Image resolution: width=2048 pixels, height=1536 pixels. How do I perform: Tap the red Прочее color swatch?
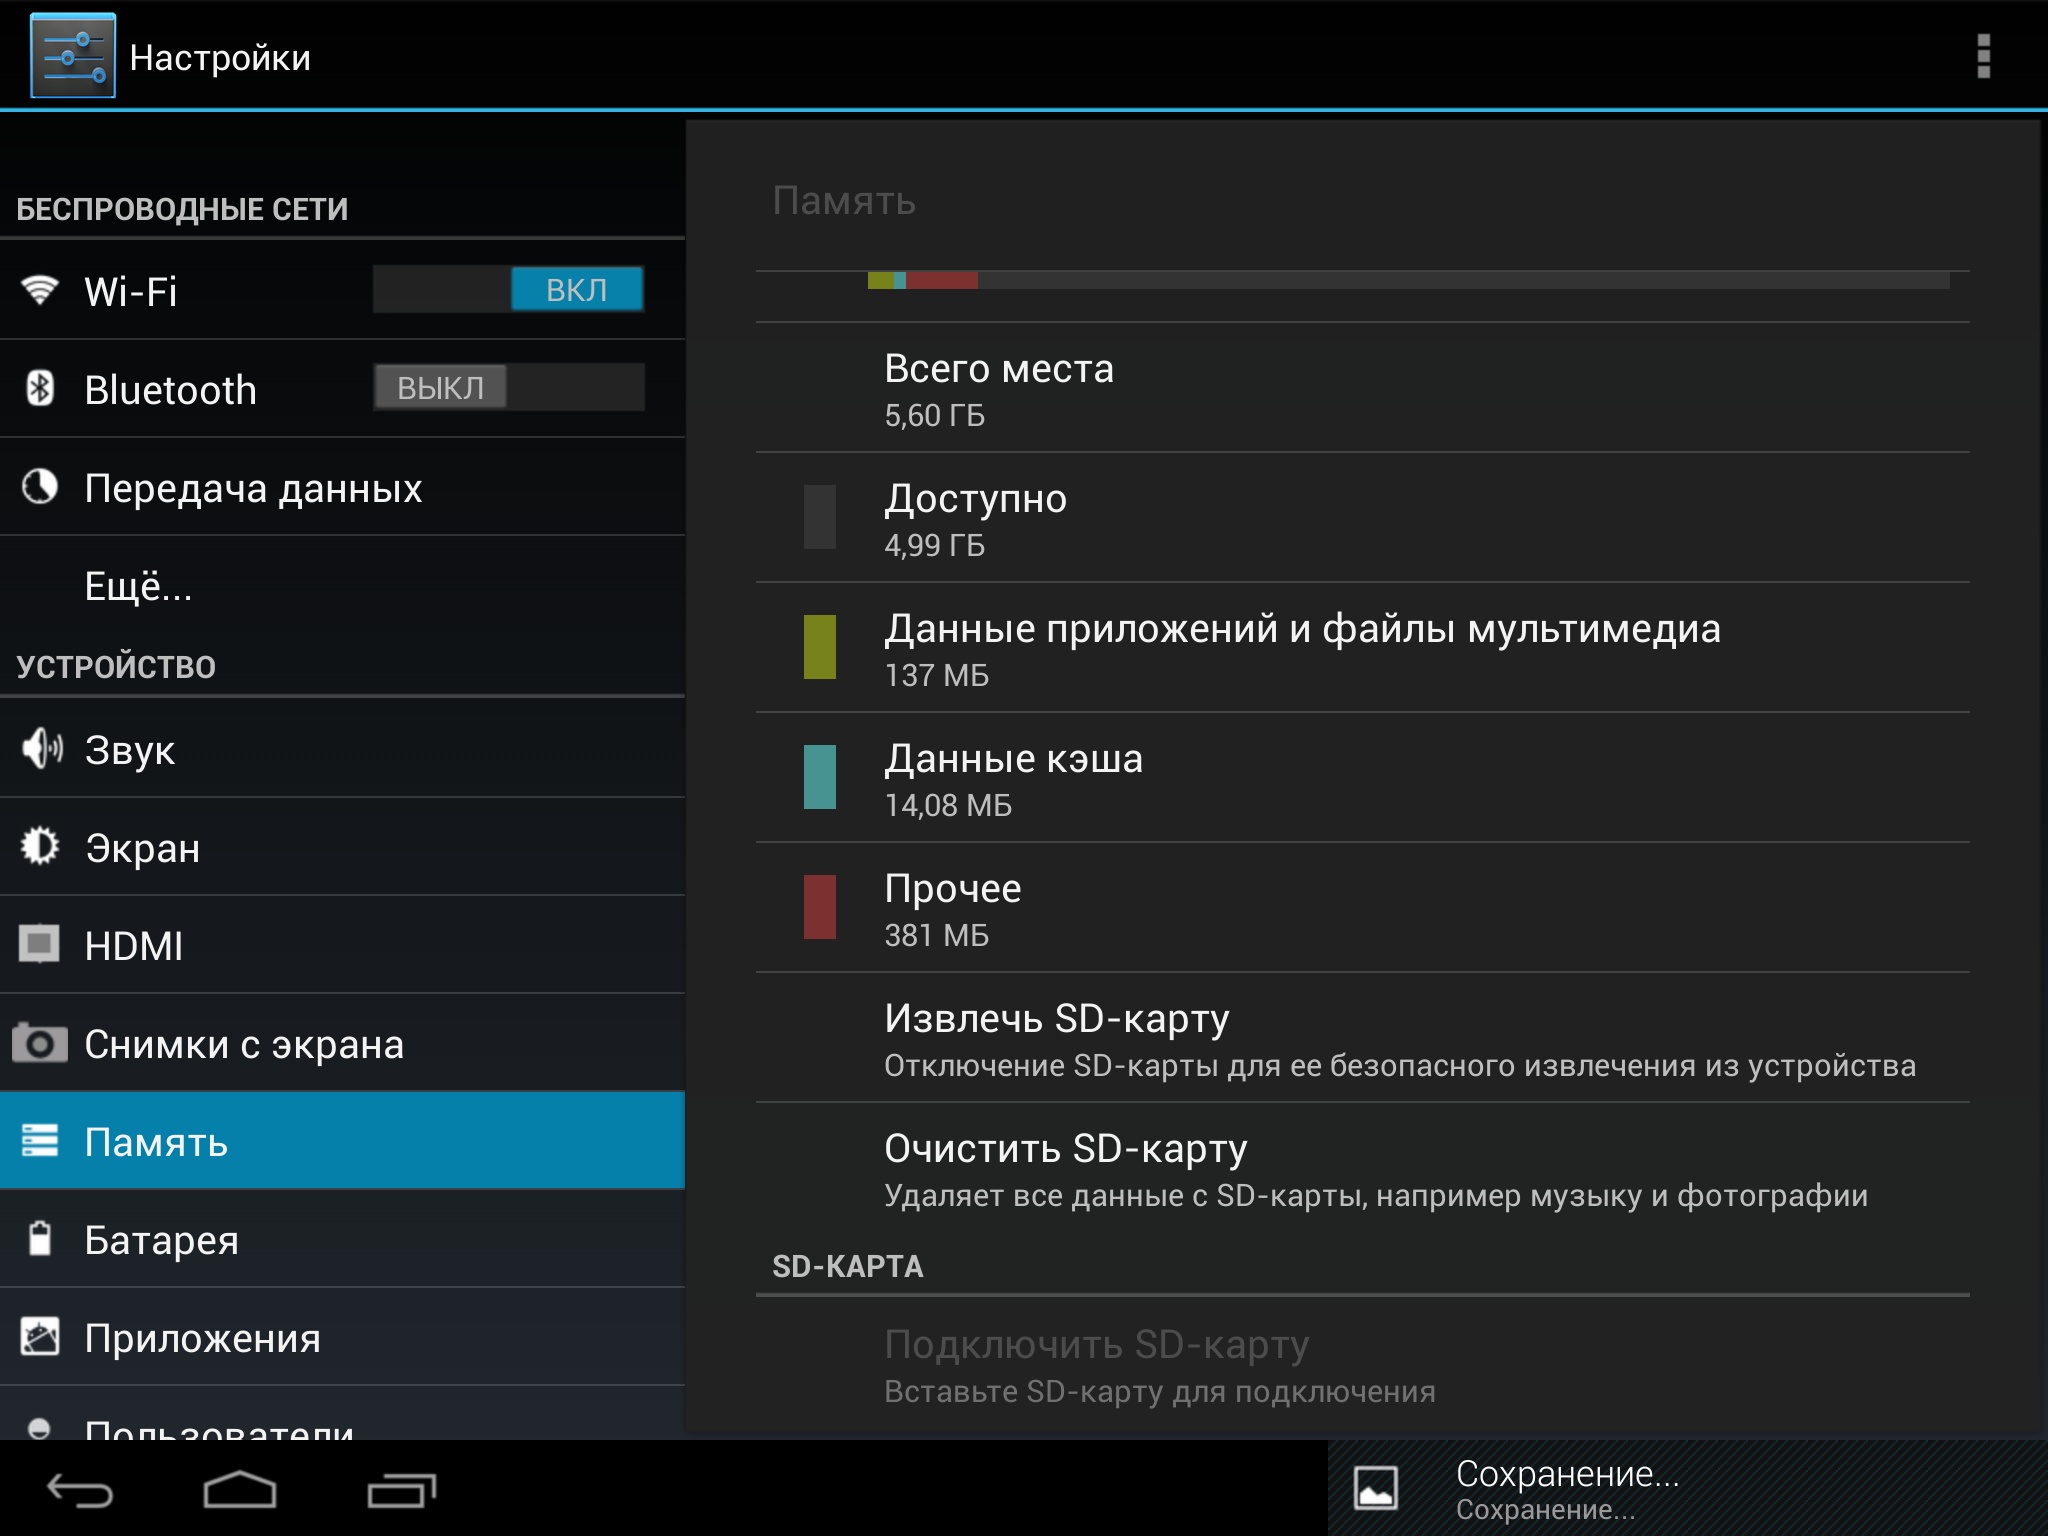point(819,907)
